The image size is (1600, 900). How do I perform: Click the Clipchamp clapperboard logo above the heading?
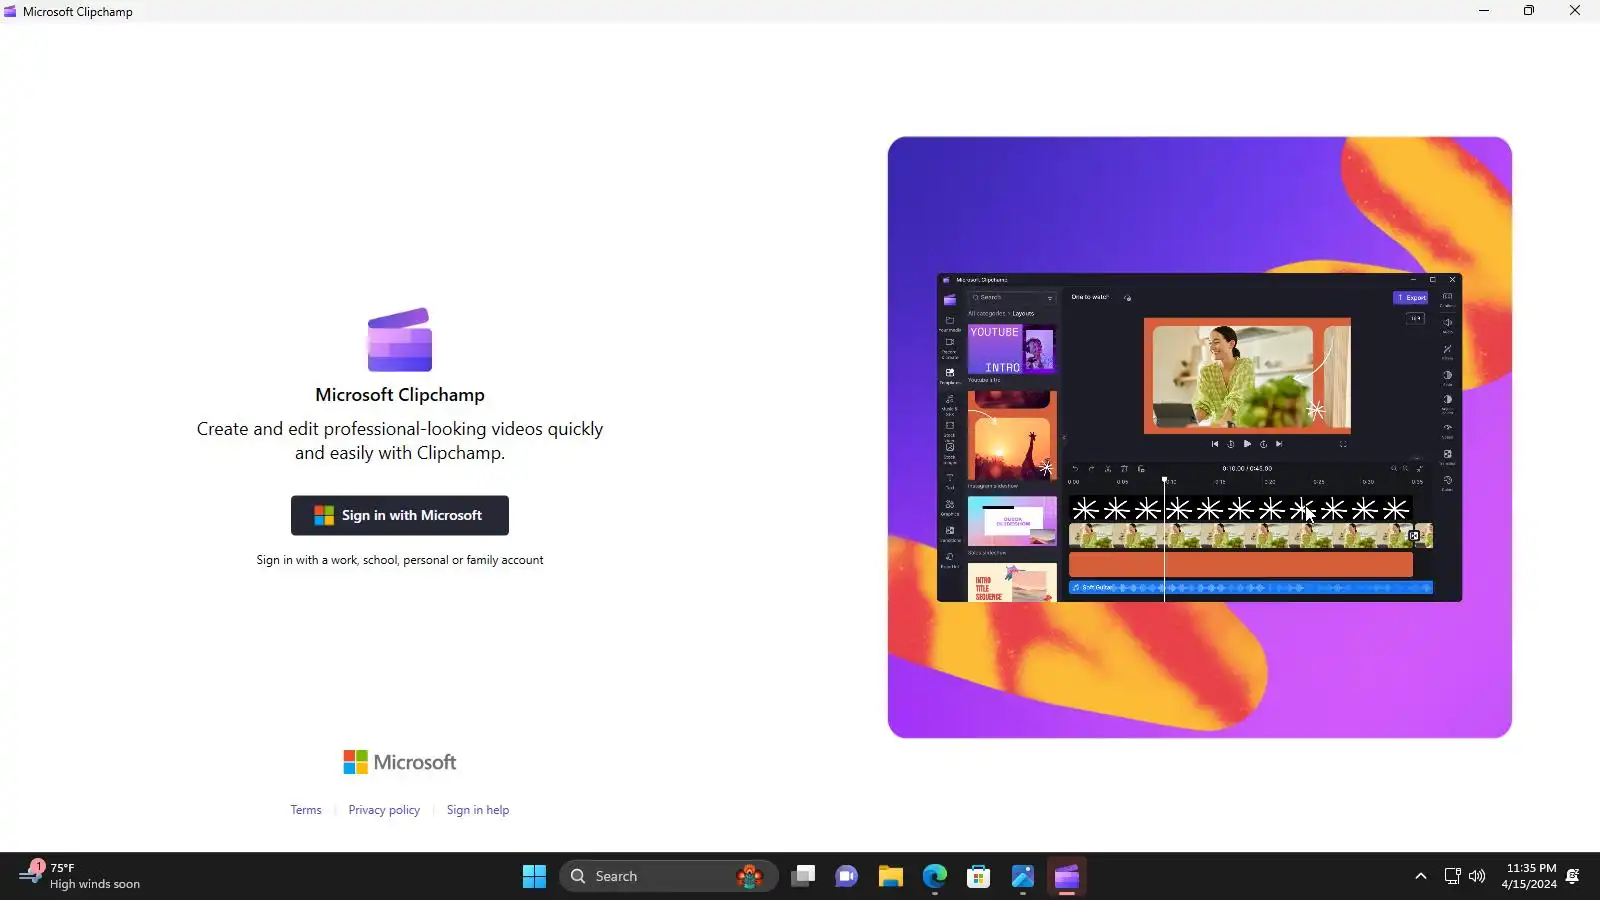[400, 340]
